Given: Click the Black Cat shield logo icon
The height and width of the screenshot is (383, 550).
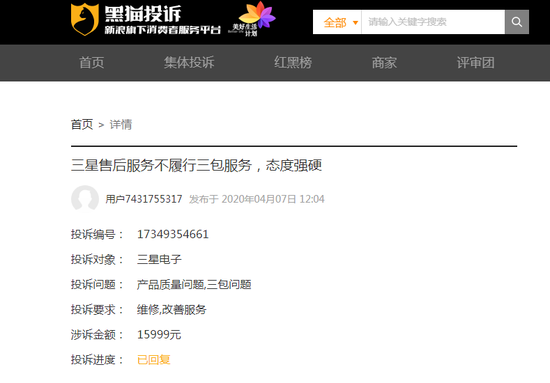Looking at the screenshot, I should (85, 19).
